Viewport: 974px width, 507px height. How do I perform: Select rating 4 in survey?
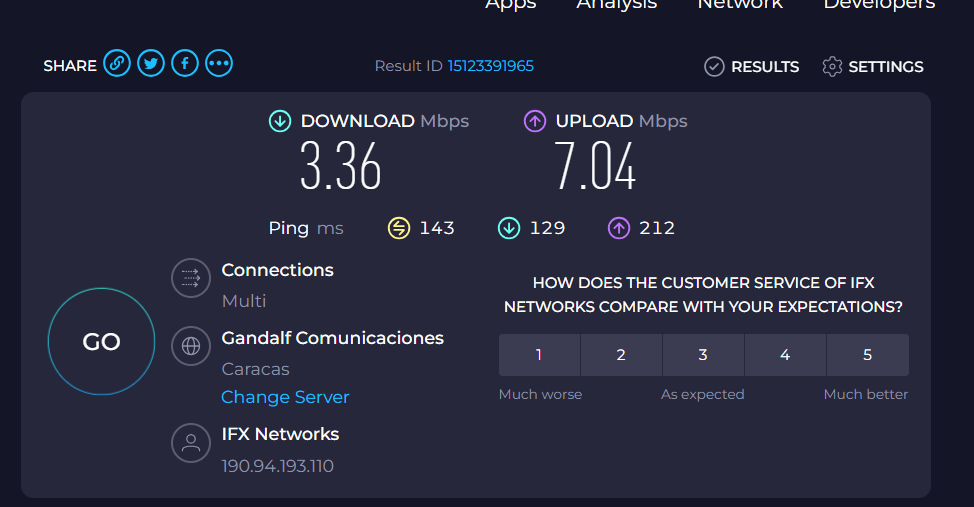pos(785,355)
